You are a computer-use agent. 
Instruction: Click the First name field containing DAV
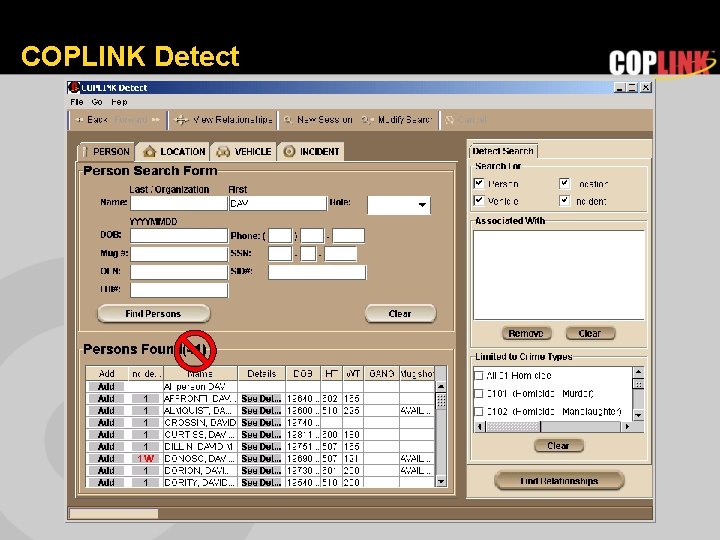[278, 203]
